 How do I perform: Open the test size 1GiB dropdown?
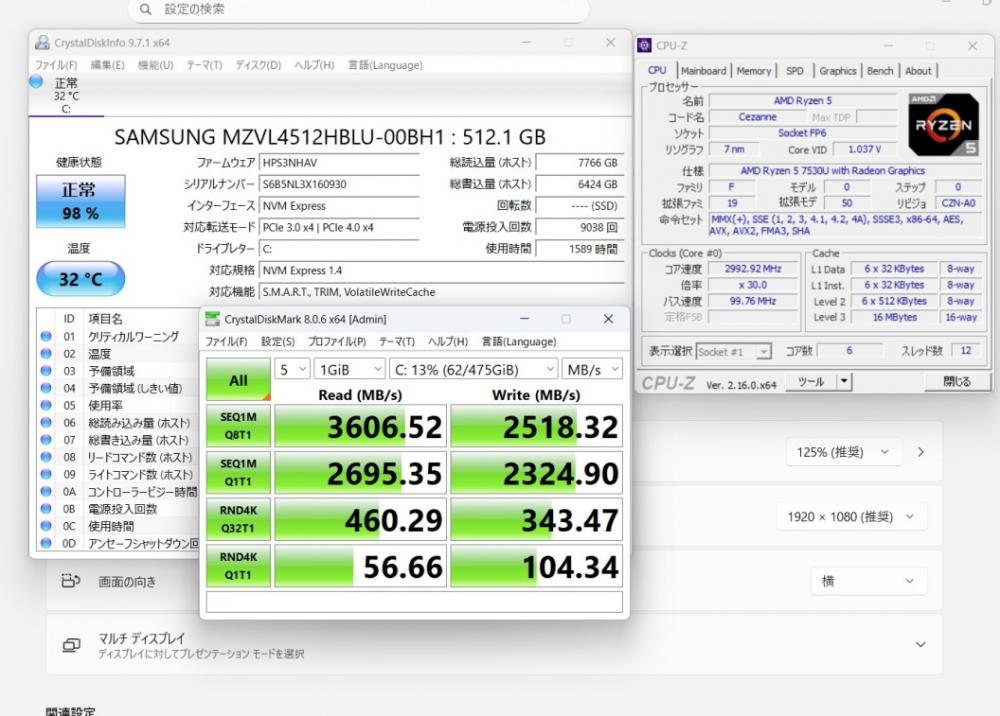pyautogui.click(x=348, y=369)
